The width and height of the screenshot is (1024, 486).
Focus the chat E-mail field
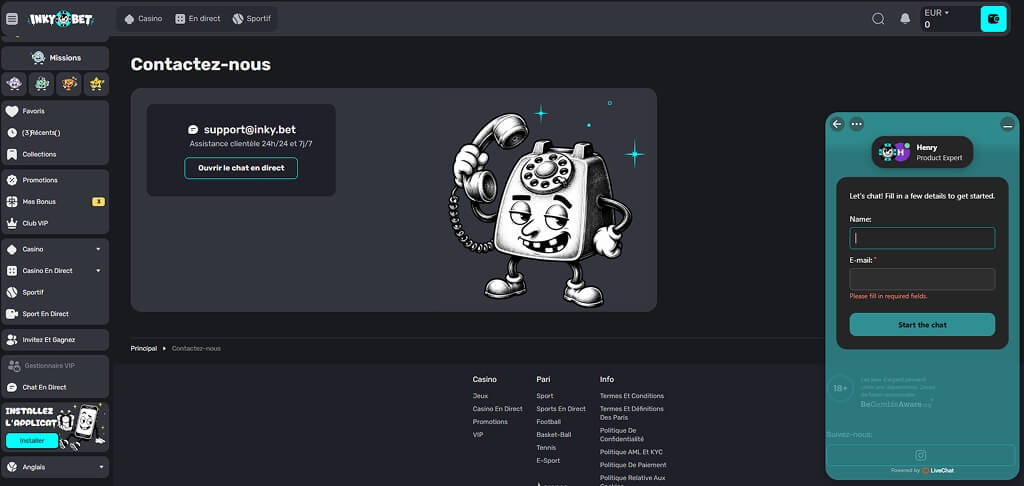(922, 279)
